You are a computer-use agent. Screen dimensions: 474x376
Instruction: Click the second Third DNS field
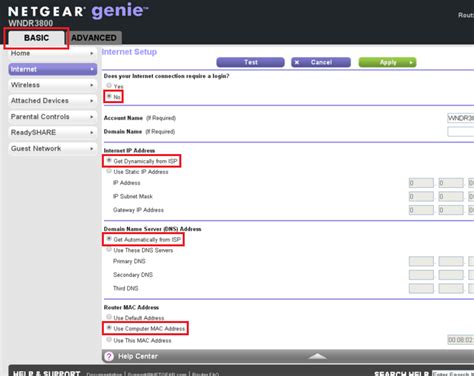pos(451,289)
